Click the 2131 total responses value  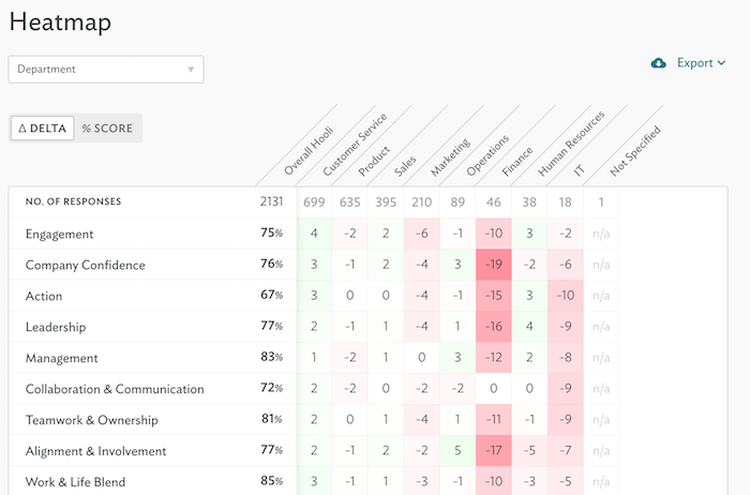[271, 202]
